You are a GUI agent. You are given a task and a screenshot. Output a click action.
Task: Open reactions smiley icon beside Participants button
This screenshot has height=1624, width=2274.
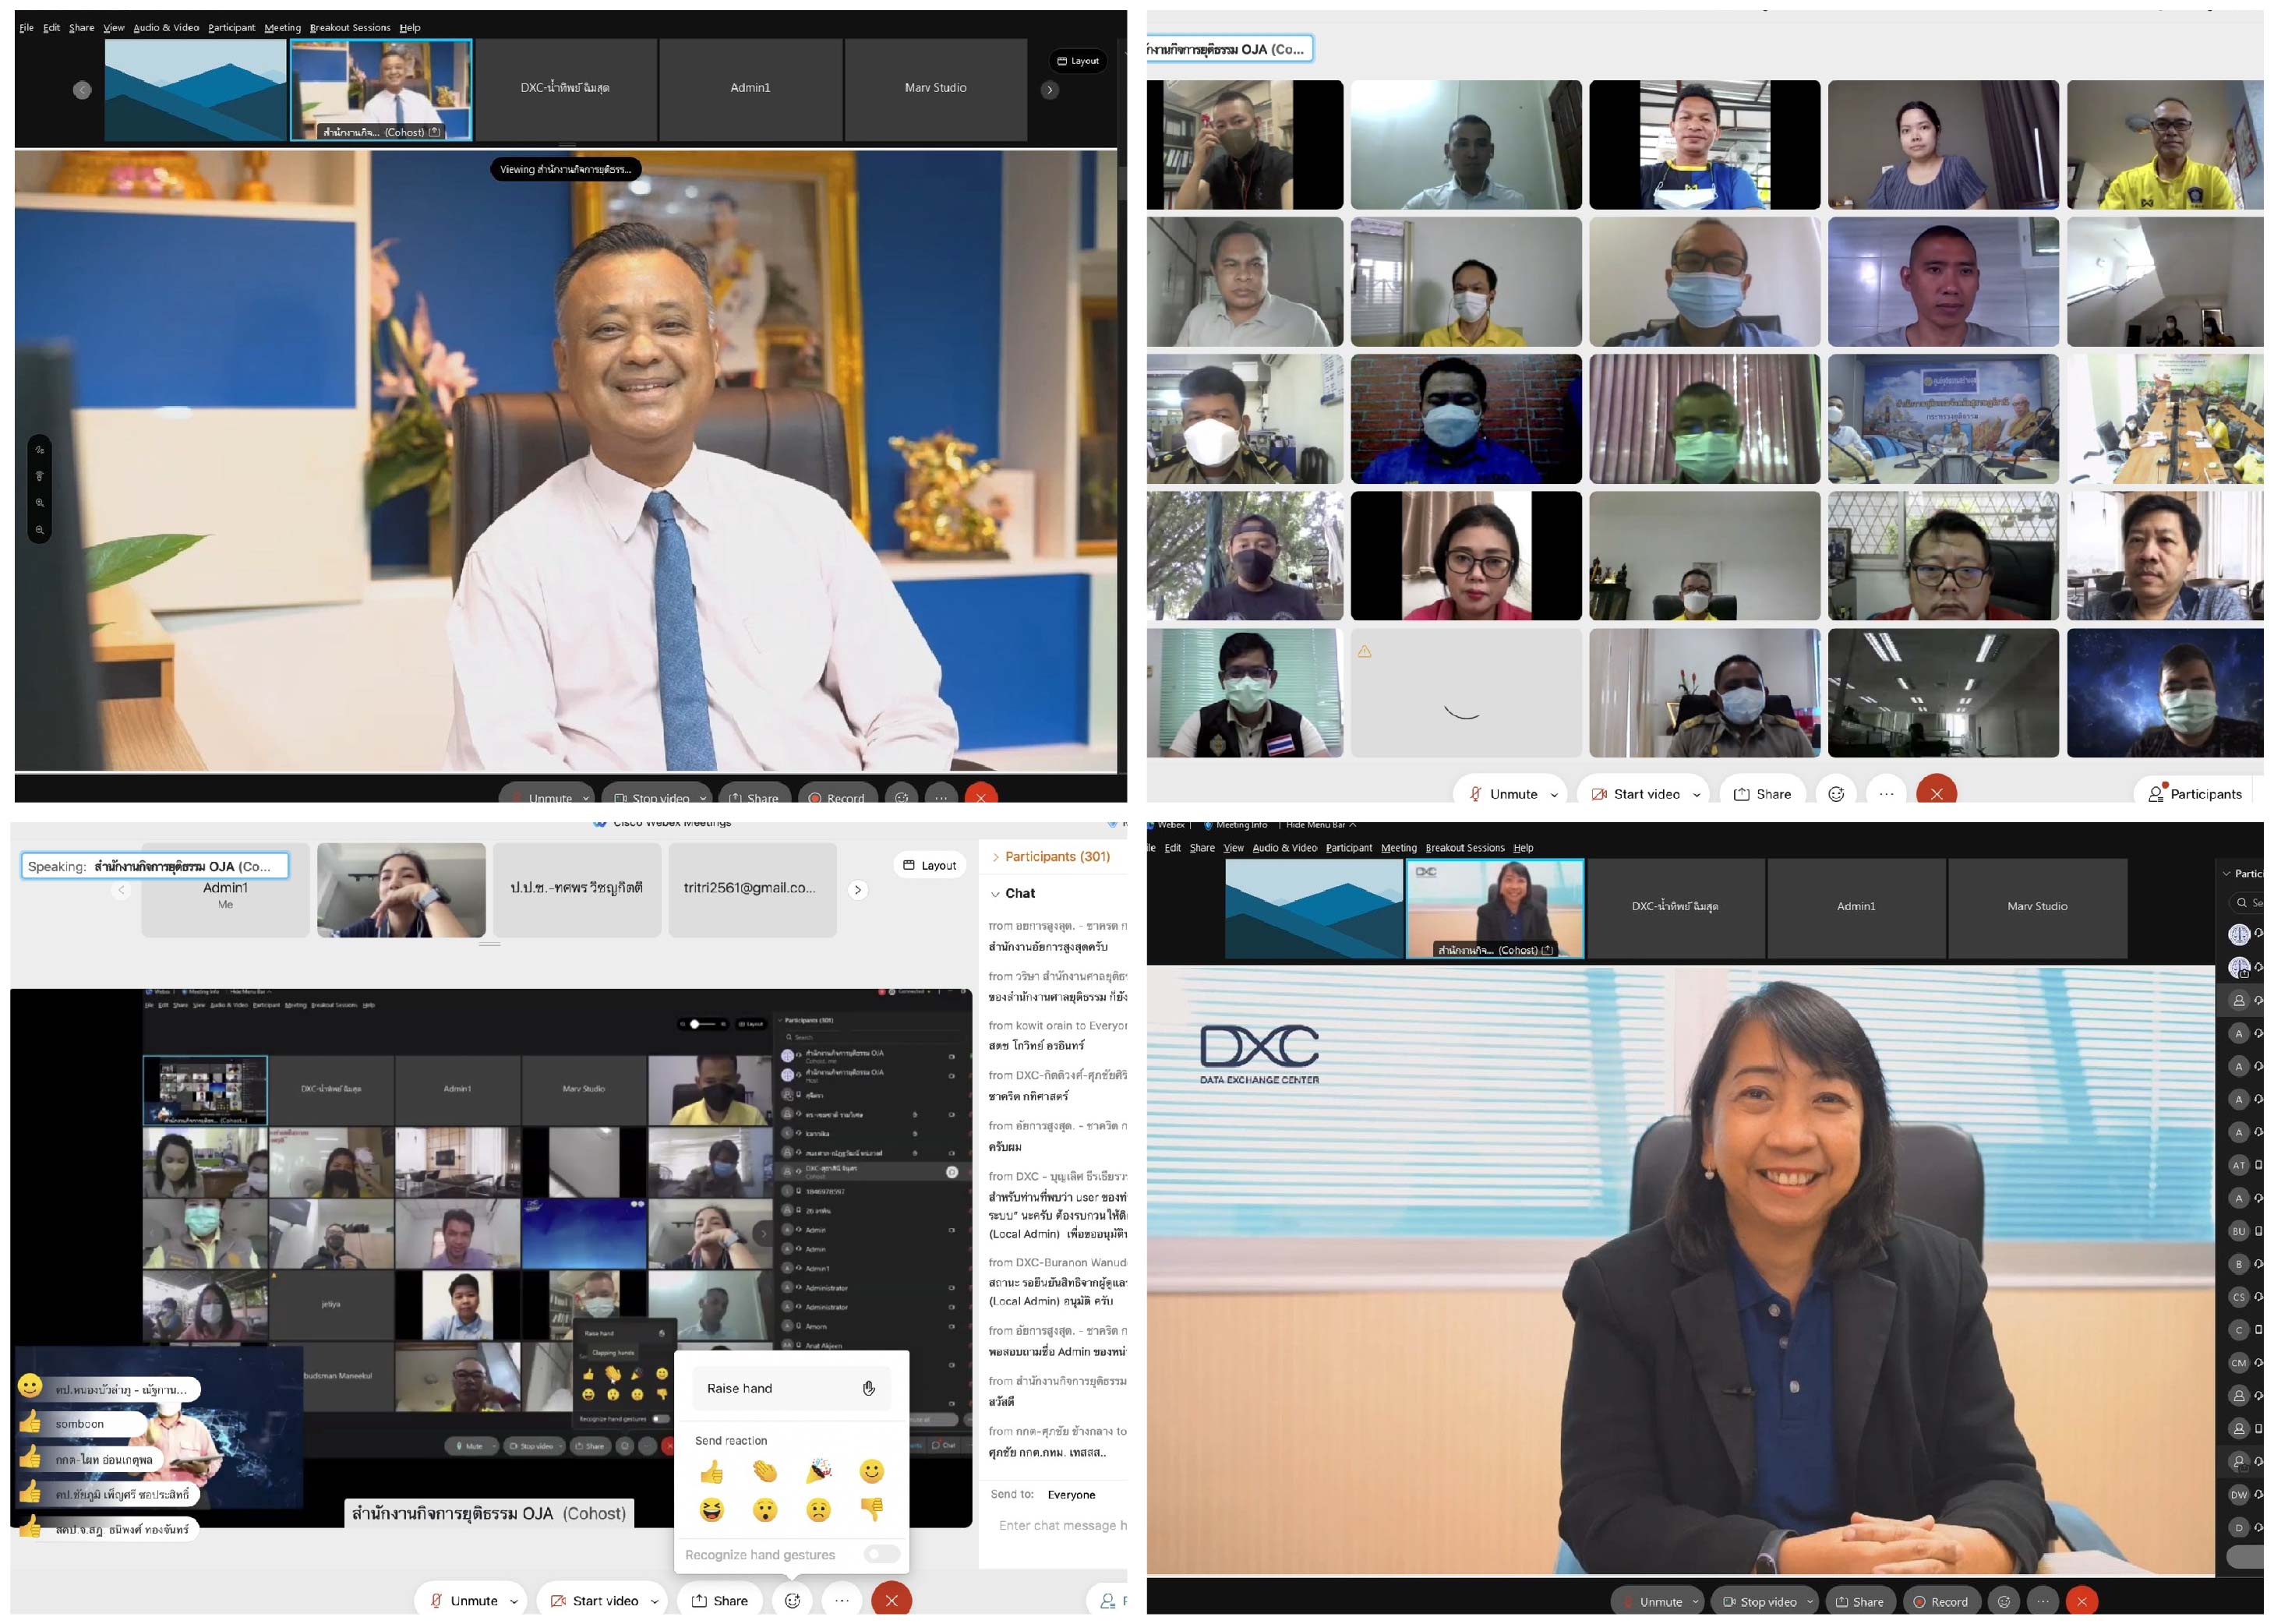(1836, 794)
